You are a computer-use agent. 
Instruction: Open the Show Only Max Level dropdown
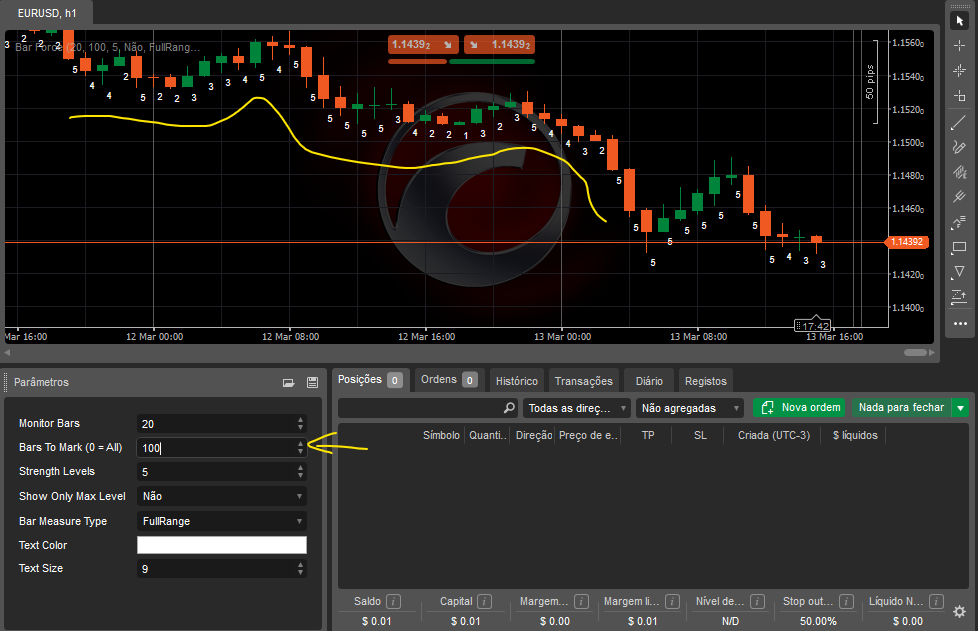[221, 496]
